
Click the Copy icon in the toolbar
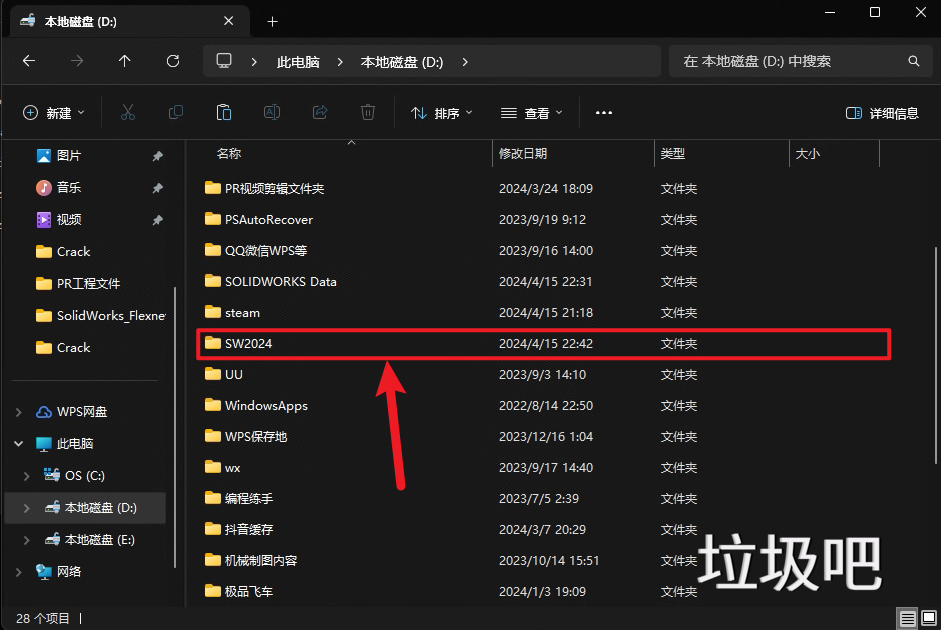click(175, 112)
